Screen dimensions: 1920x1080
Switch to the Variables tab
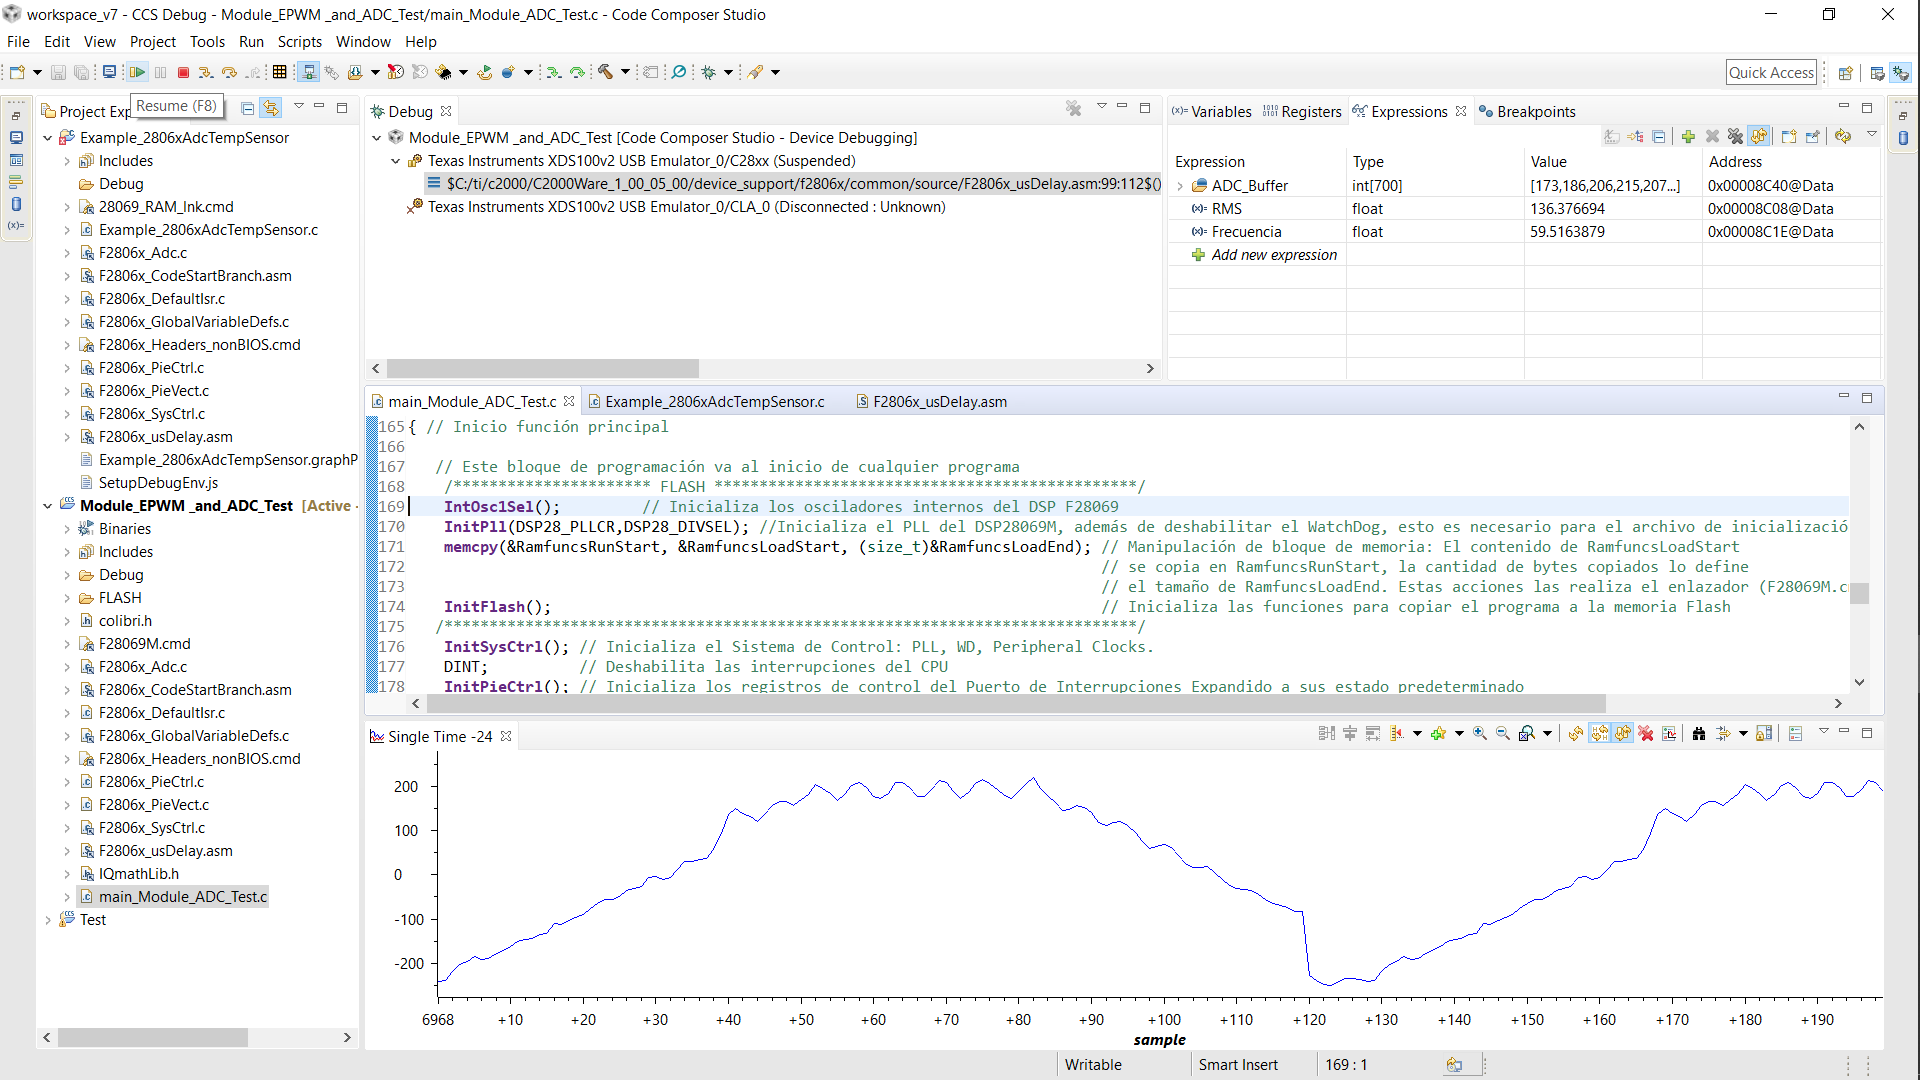1212,111
